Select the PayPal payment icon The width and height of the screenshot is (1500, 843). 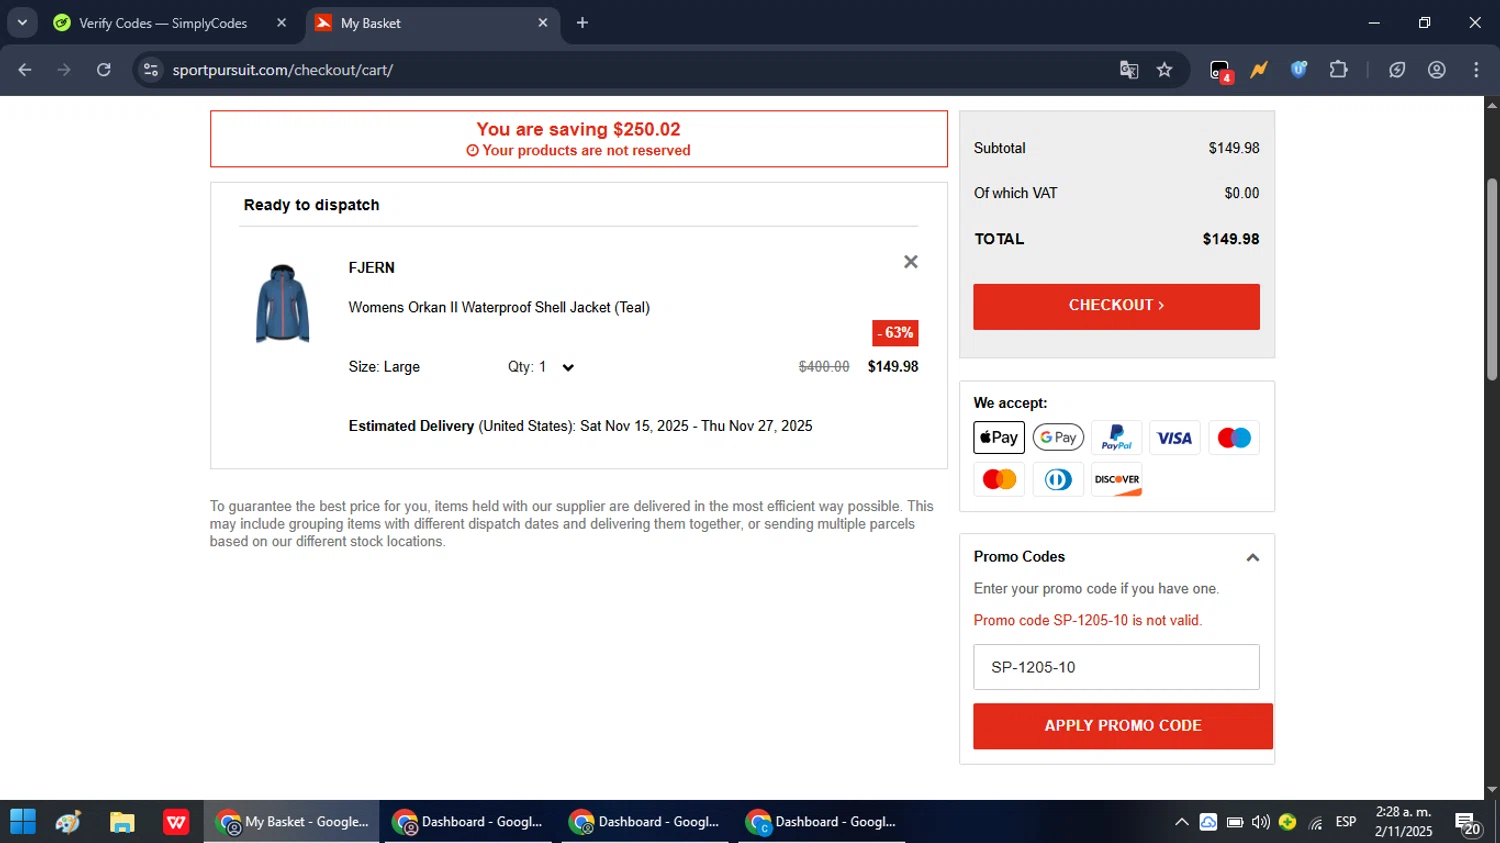1116,438
